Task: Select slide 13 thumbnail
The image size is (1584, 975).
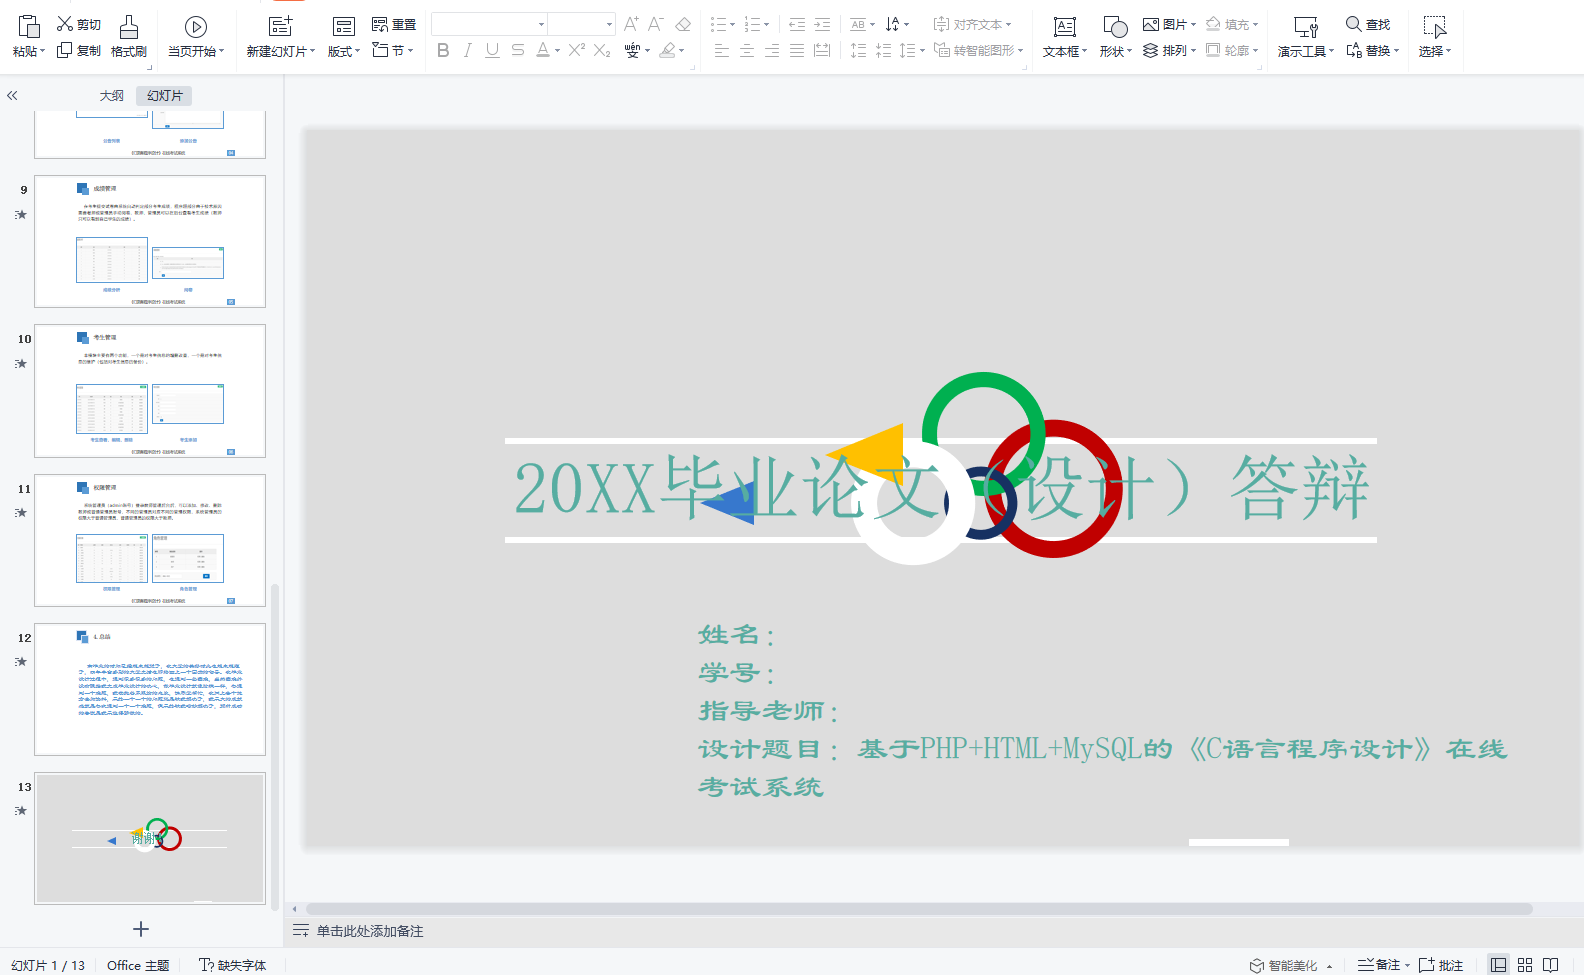Action: (150, 838)
